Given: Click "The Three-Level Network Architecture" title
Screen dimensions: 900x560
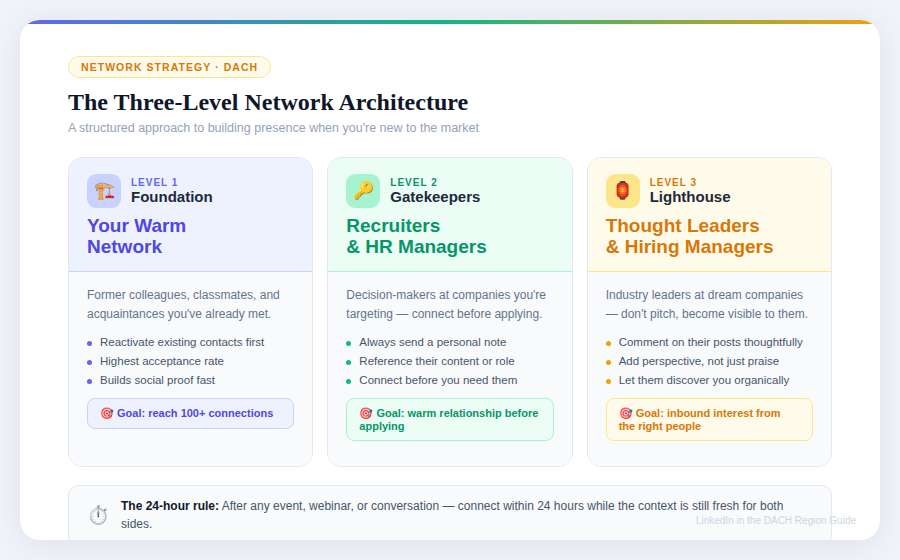Looking at the screenshot, I should point(268,102).
